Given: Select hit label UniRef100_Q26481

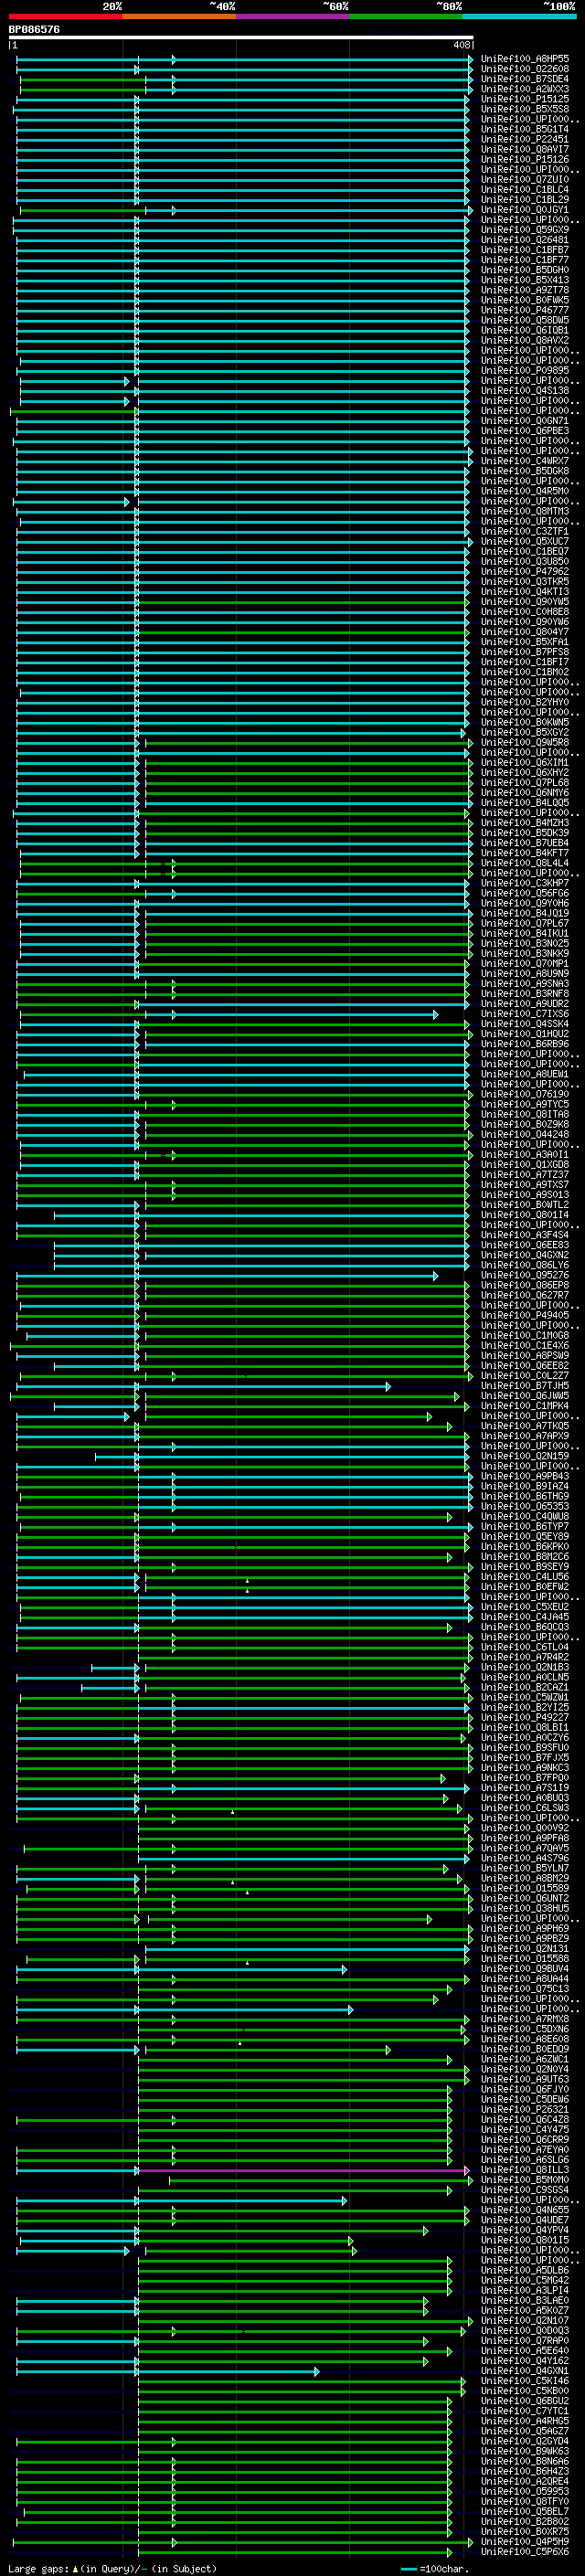Looking at the screenshot, I should click(525, 240).
